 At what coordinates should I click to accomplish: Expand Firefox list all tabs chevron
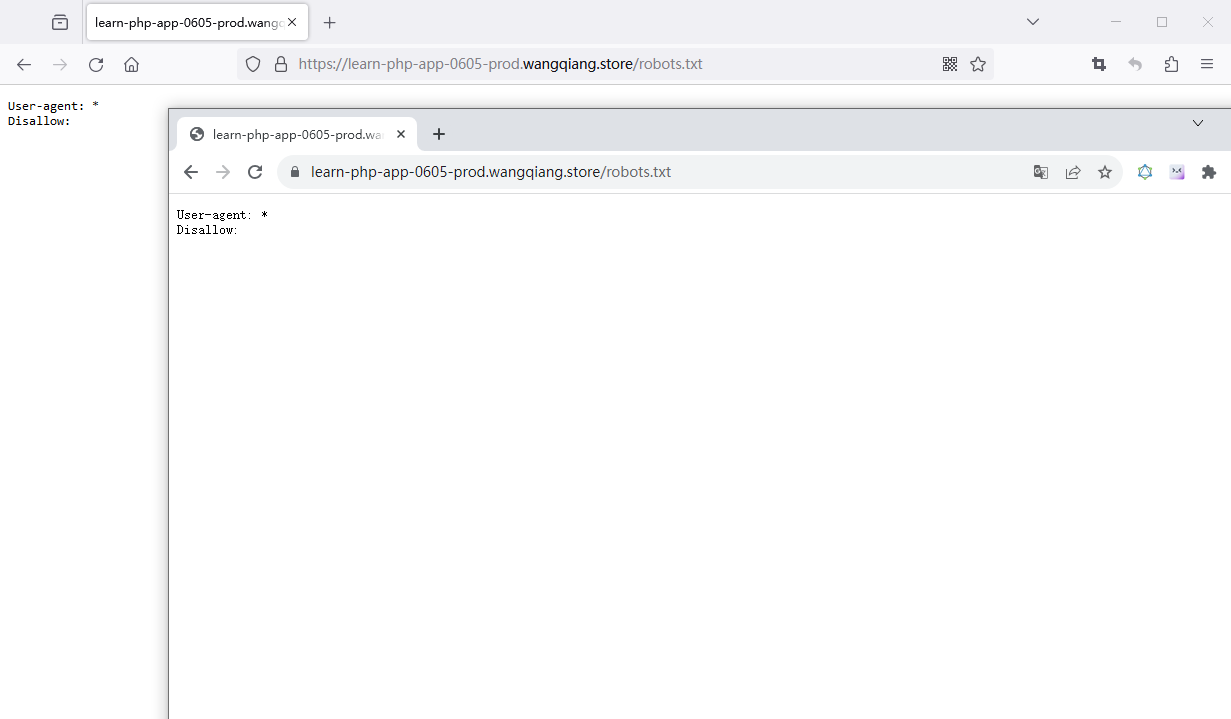tap(1033, 22)
